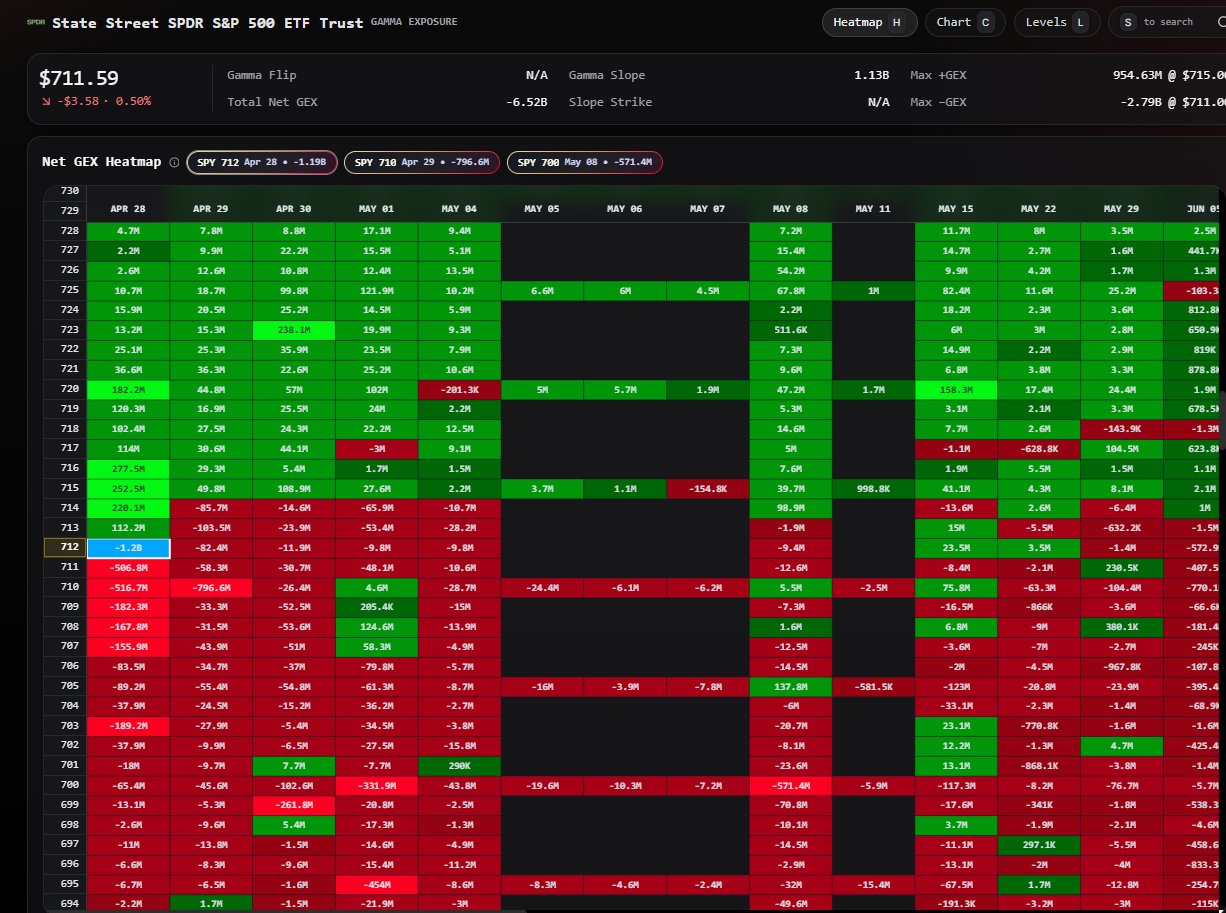Click the bright green 238.1M cell
This screenshot has height=913, width=1226.
292,329
